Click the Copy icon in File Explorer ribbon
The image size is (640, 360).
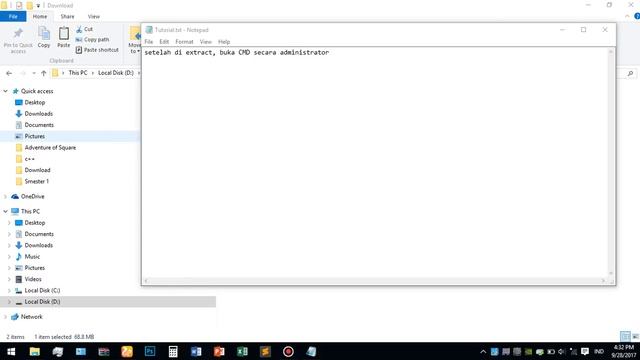[44, 37]
